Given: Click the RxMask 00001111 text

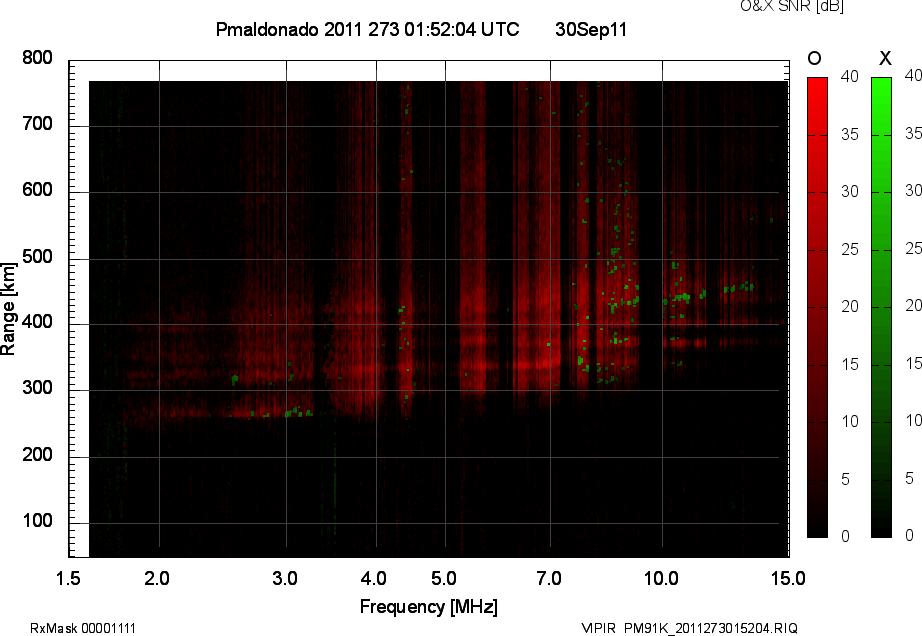Looking at the screenshot, I should (x=83, y=628).
